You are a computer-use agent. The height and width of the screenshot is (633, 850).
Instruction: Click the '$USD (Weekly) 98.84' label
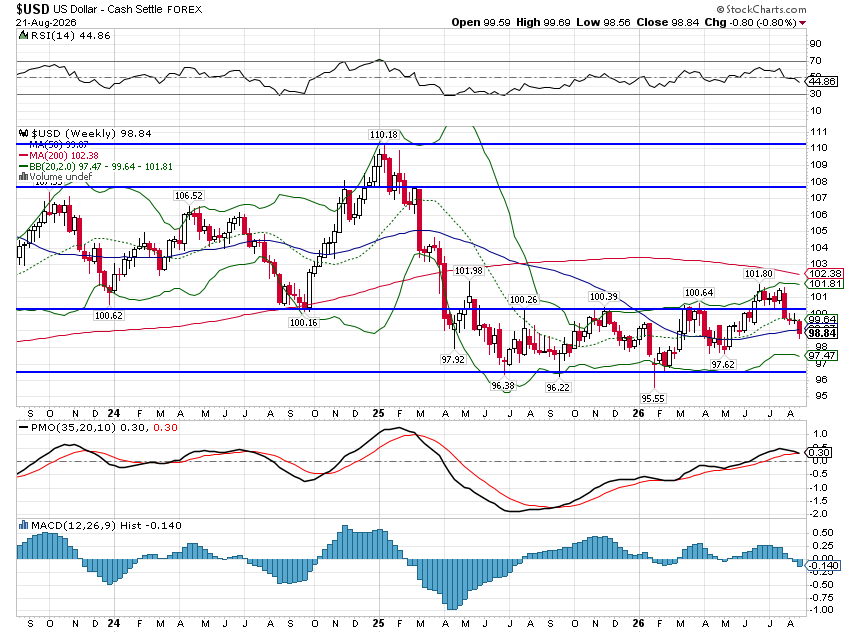pyautogui.click(x=91, y=133)
